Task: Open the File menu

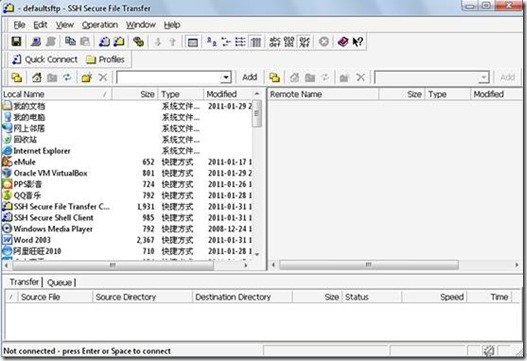Action: [x=19, y=25]
